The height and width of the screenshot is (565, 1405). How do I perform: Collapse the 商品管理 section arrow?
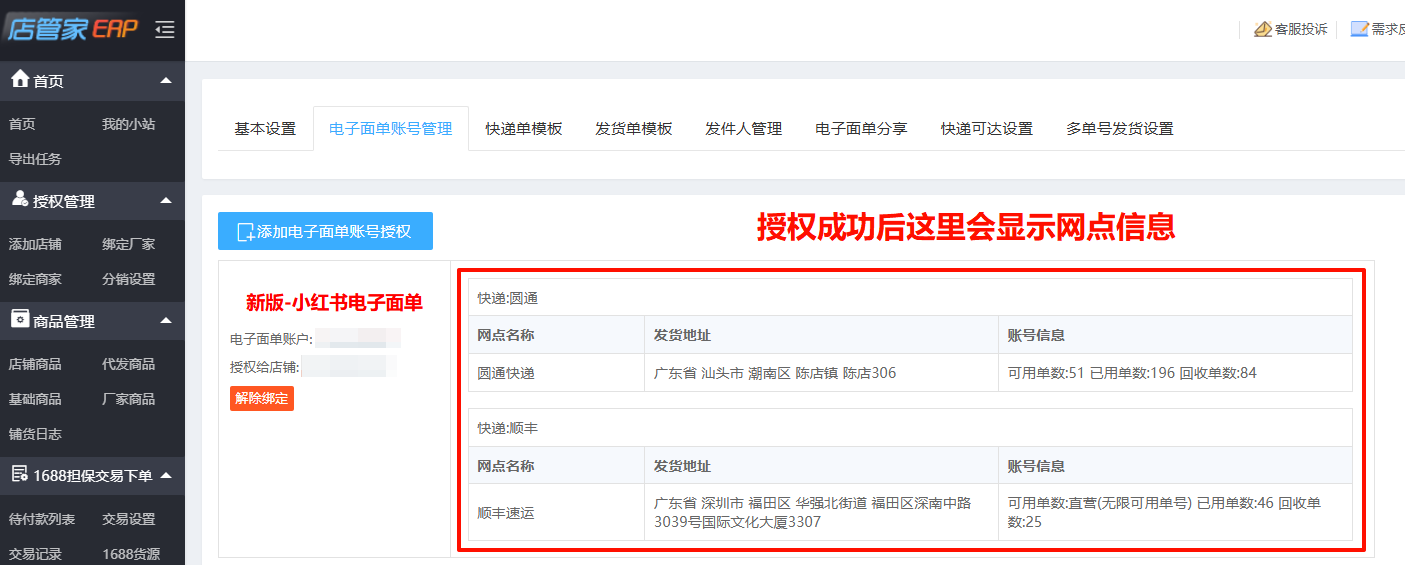click(x=166, y=320)
